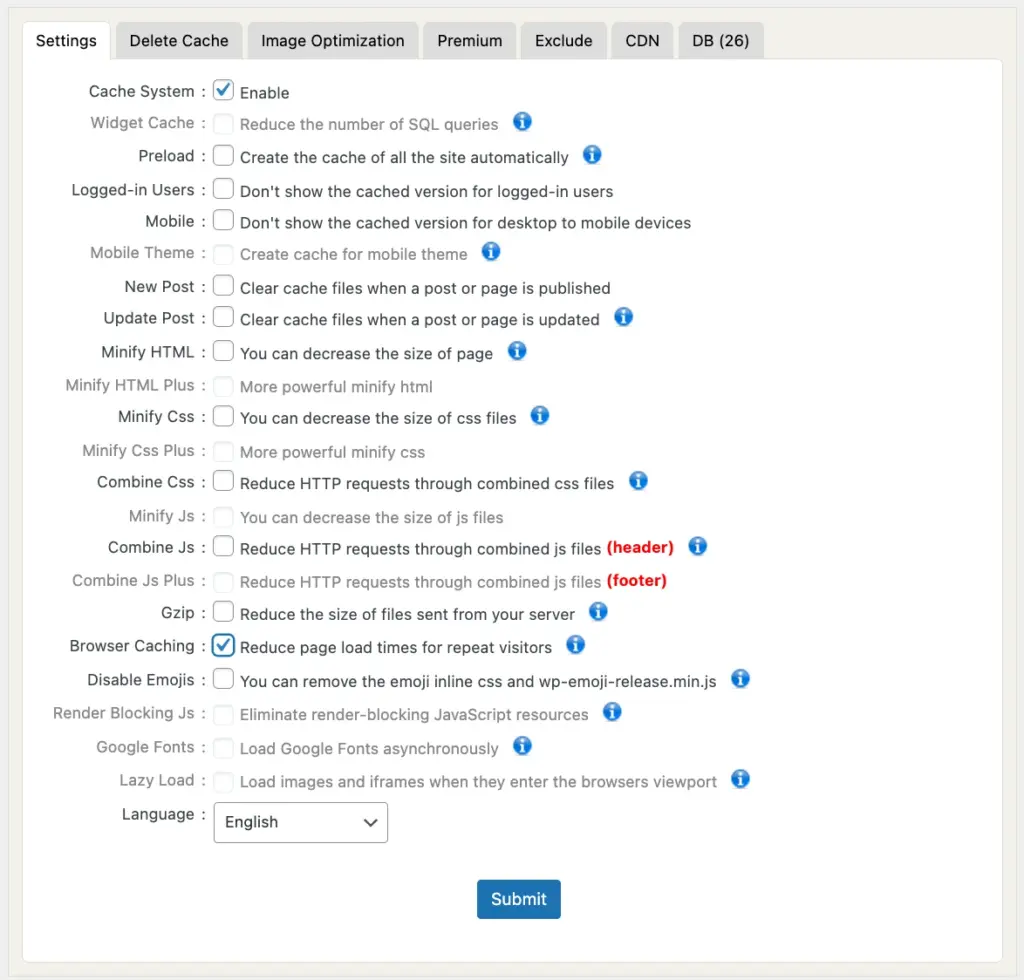Open info icon beside Preload option
1024x980 pixels.
(x=592, y=155)
